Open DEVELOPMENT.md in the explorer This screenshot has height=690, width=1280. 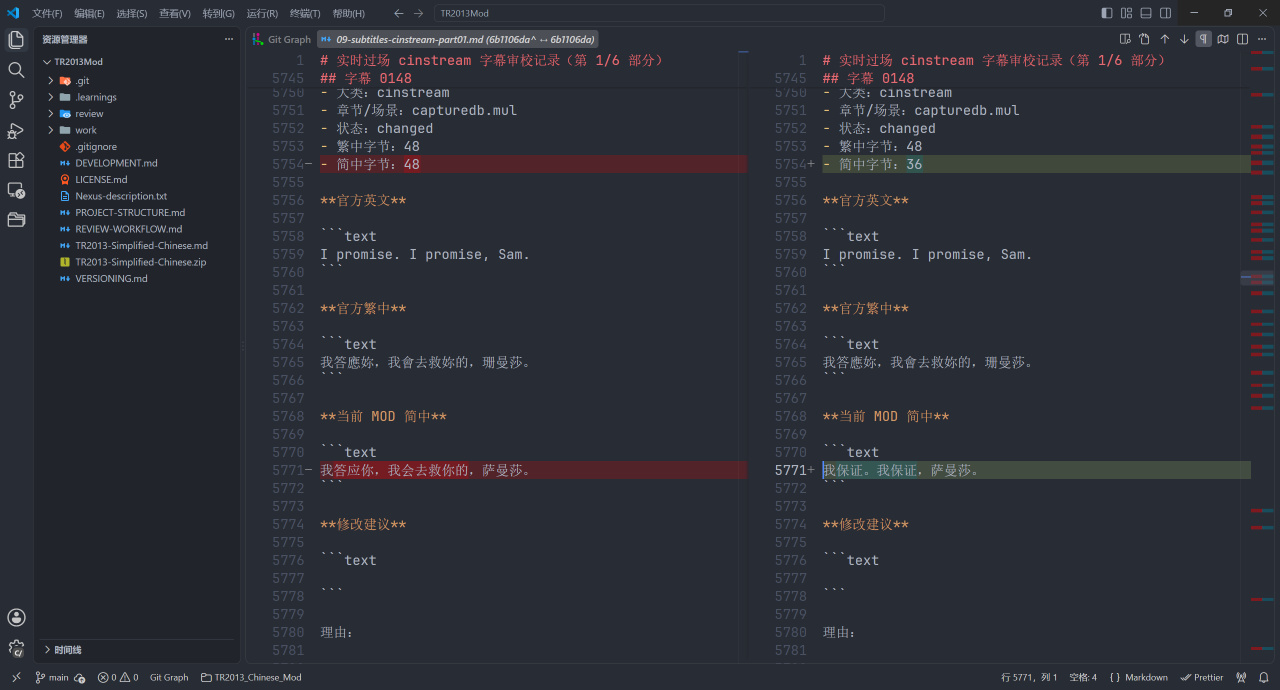pyautogui.click(x=116, y=163)
